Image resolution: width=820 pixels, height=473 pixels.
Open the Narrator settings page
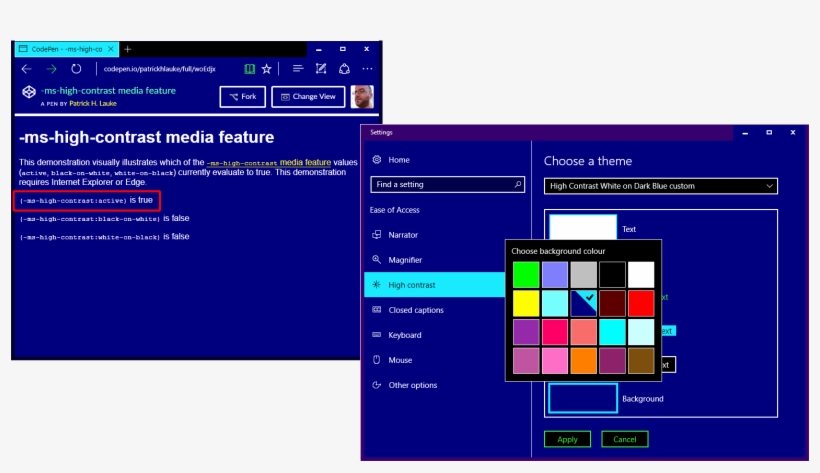tap(403, 235)
